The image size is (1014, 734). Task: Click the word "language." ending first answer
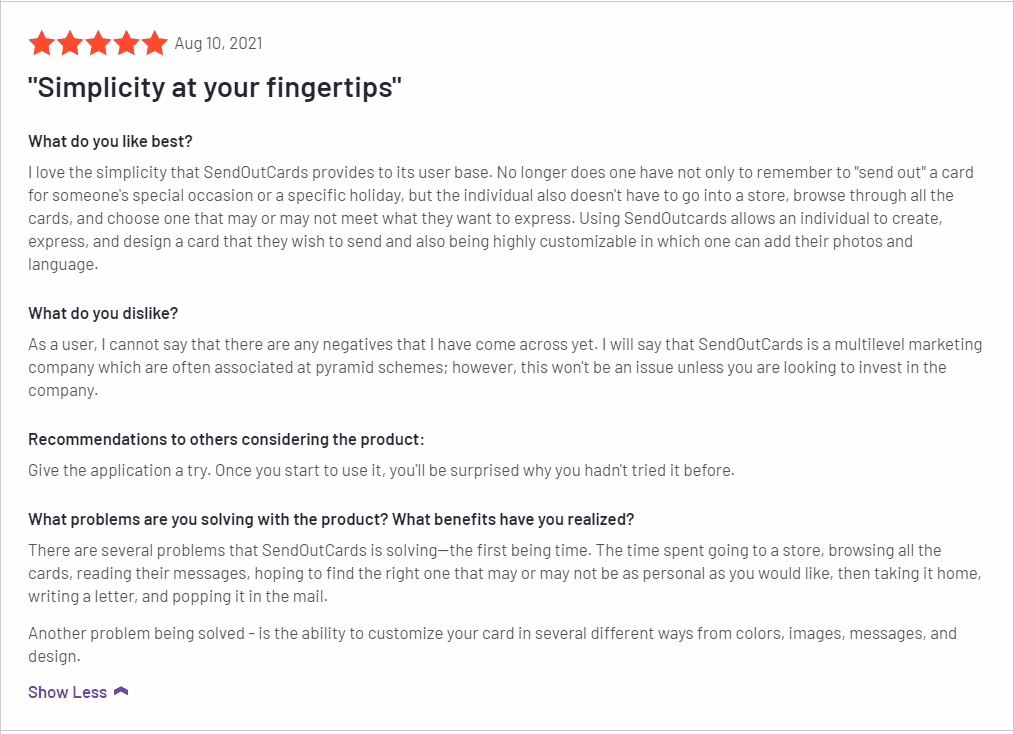(63, 264)
